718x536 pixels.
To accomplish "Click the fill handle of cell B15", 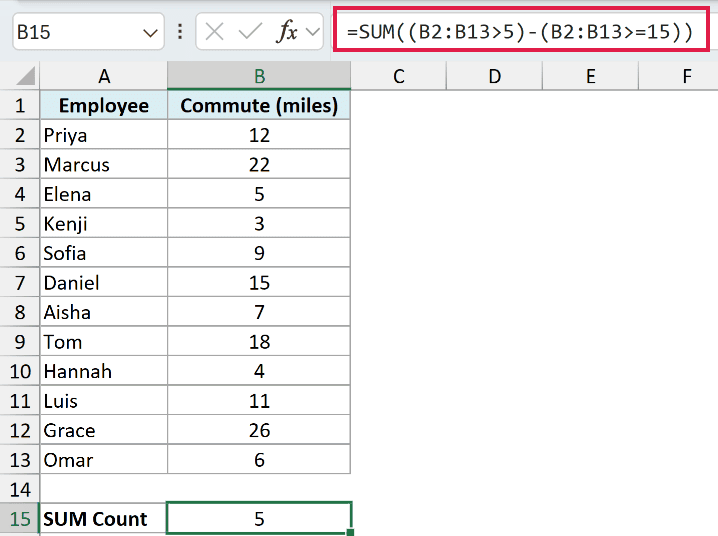I will (350, 532).
